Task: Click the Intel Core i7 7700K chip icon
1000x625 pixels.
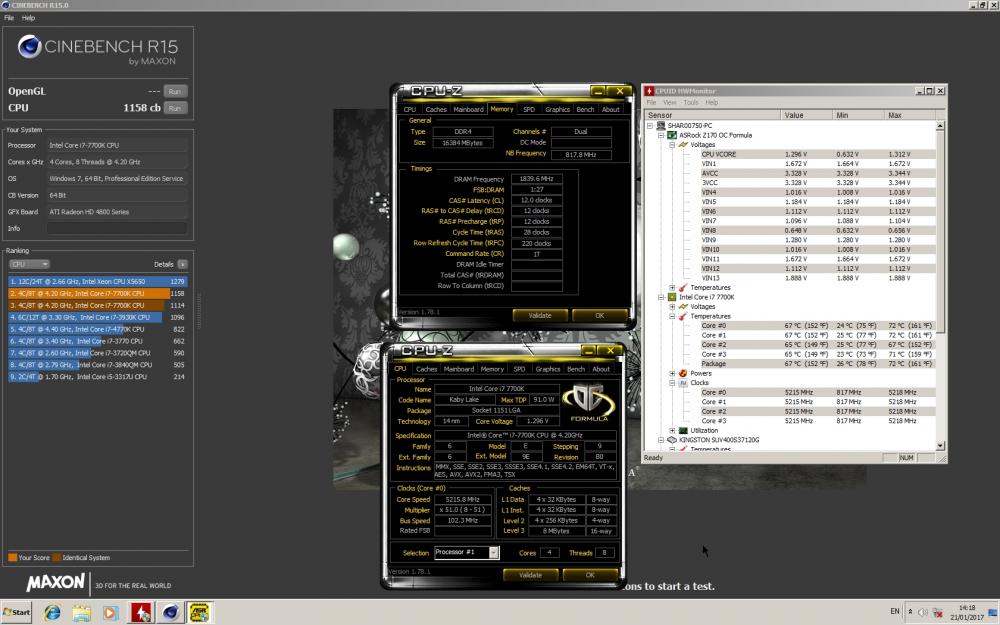Action: click(x=672, y=297)
